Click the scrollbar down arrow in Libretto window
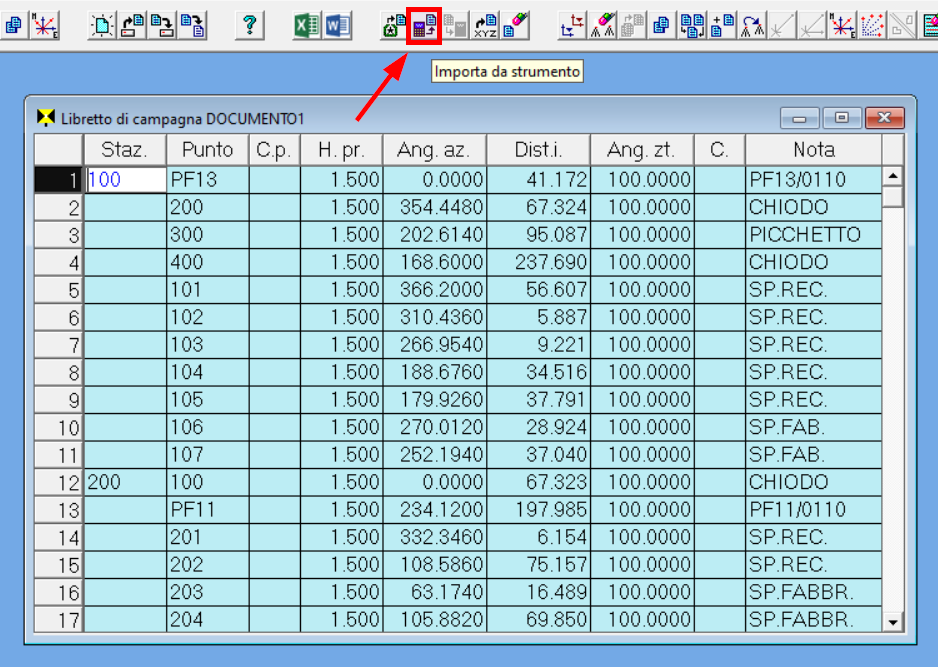The image size is (938, 667). point(893,622)
